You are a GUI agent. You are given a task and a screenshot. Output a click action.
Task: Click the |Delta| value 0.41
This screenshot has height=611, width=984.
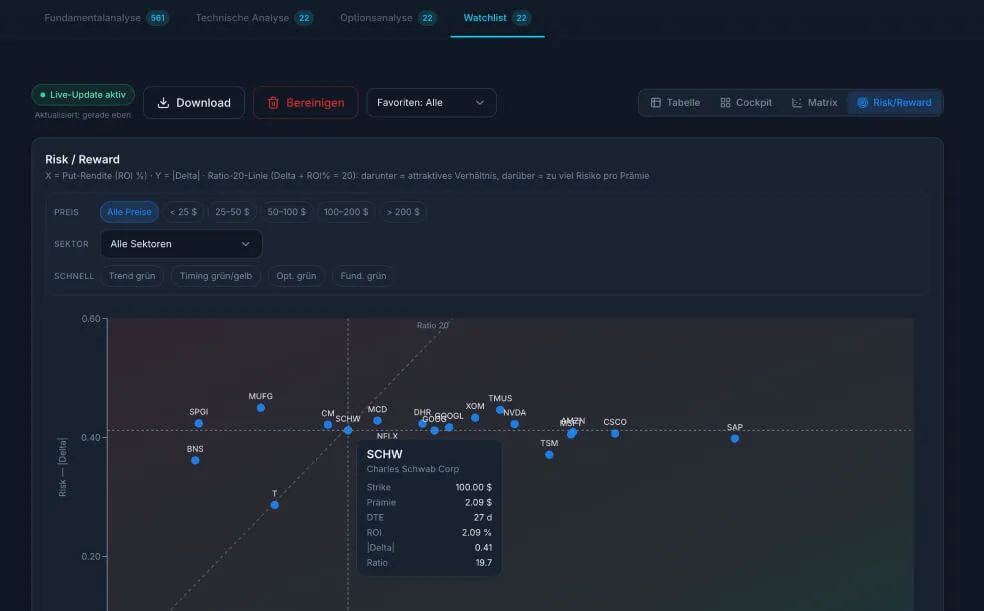click(x=483, y=548)
